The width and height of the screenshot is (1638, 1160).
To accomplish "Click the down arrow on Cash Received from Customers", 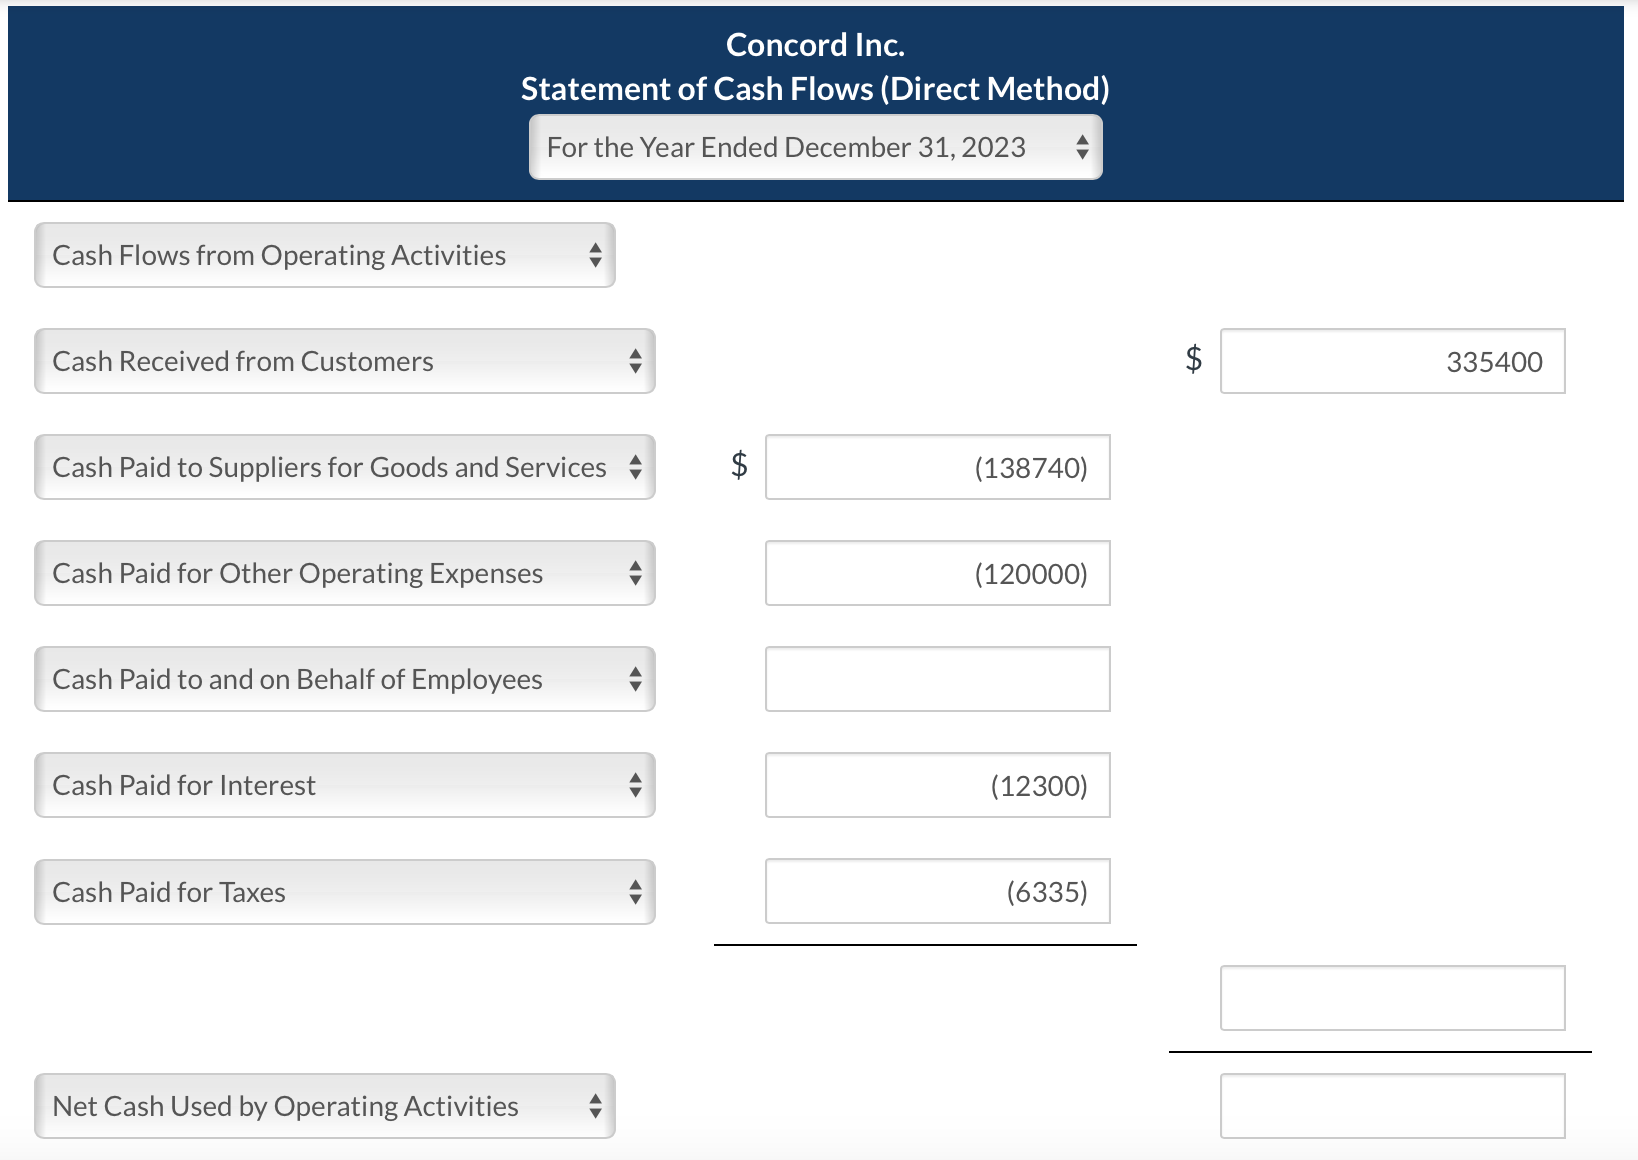I will (636, 368).
